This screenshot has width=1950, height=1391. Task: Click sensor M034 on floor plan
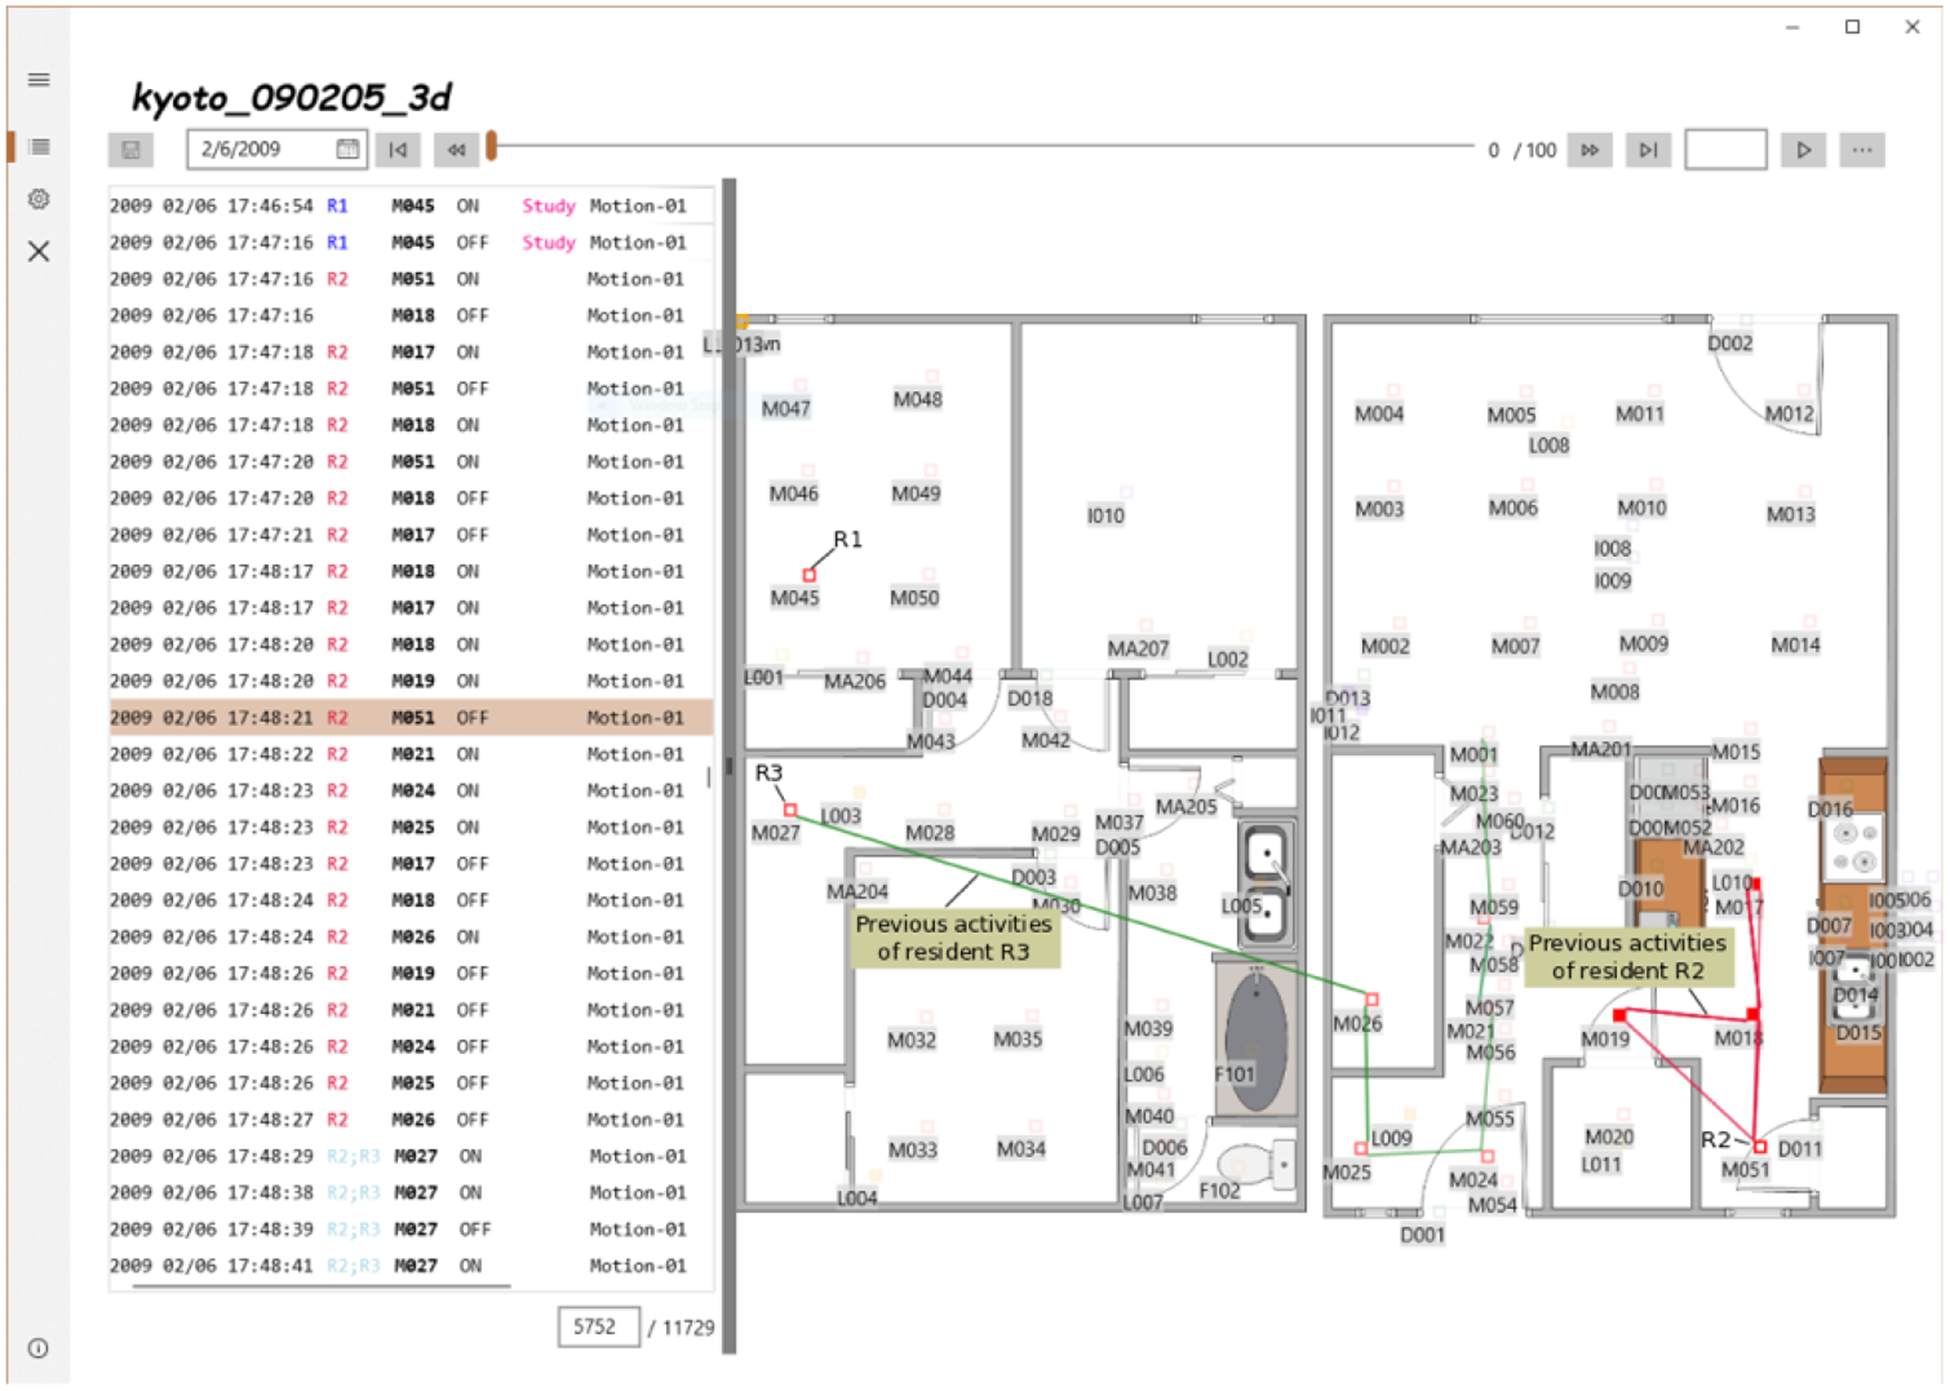1021,1149
